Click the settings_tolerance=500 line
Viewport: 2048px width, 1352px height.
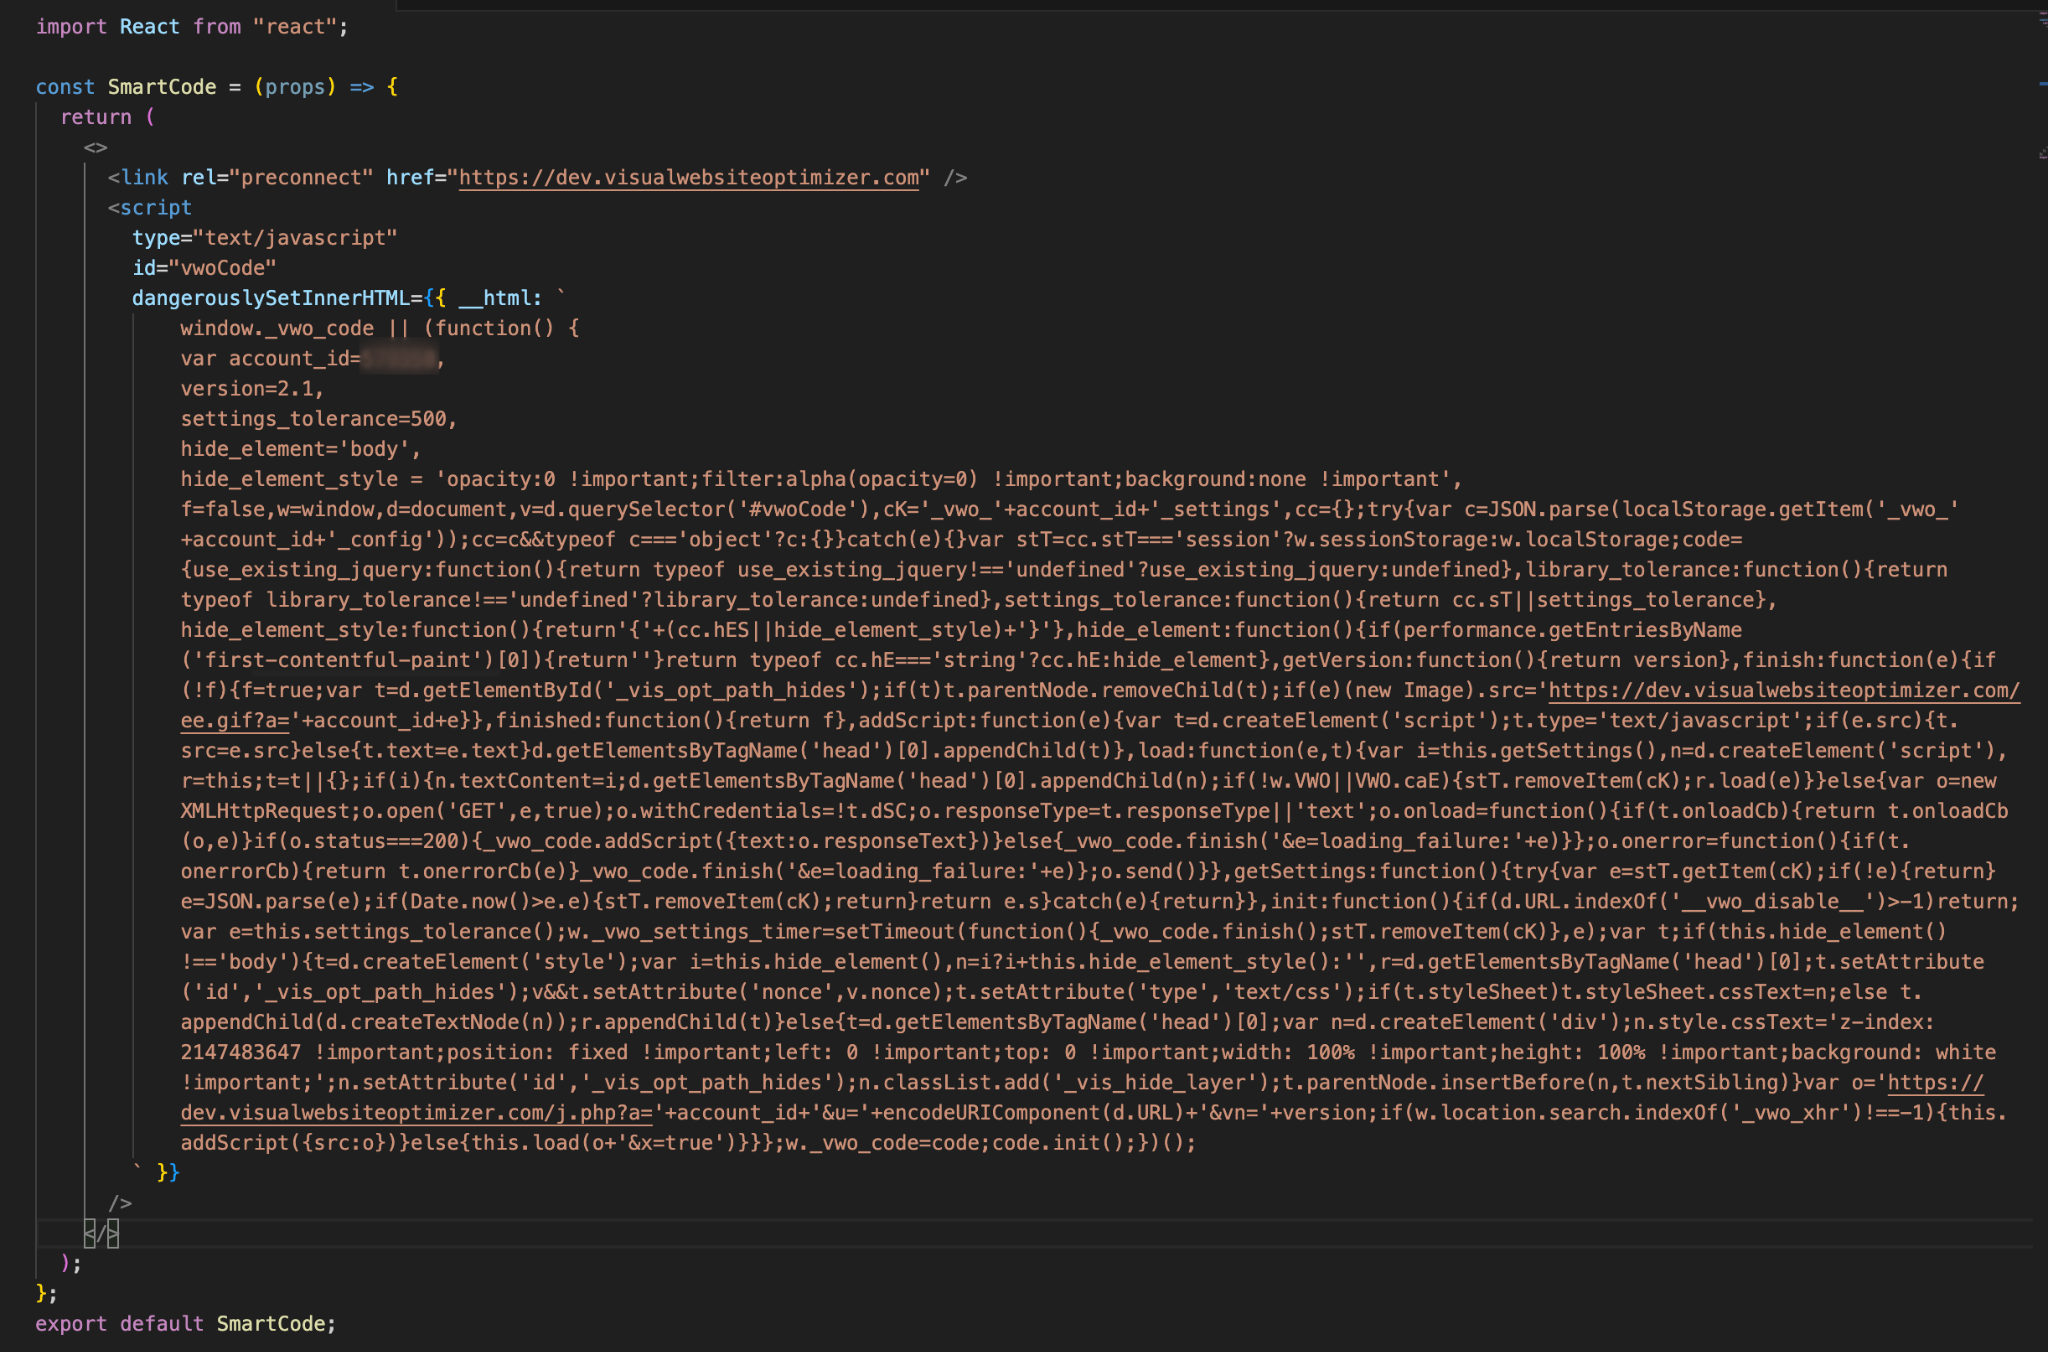click(319, 418)
